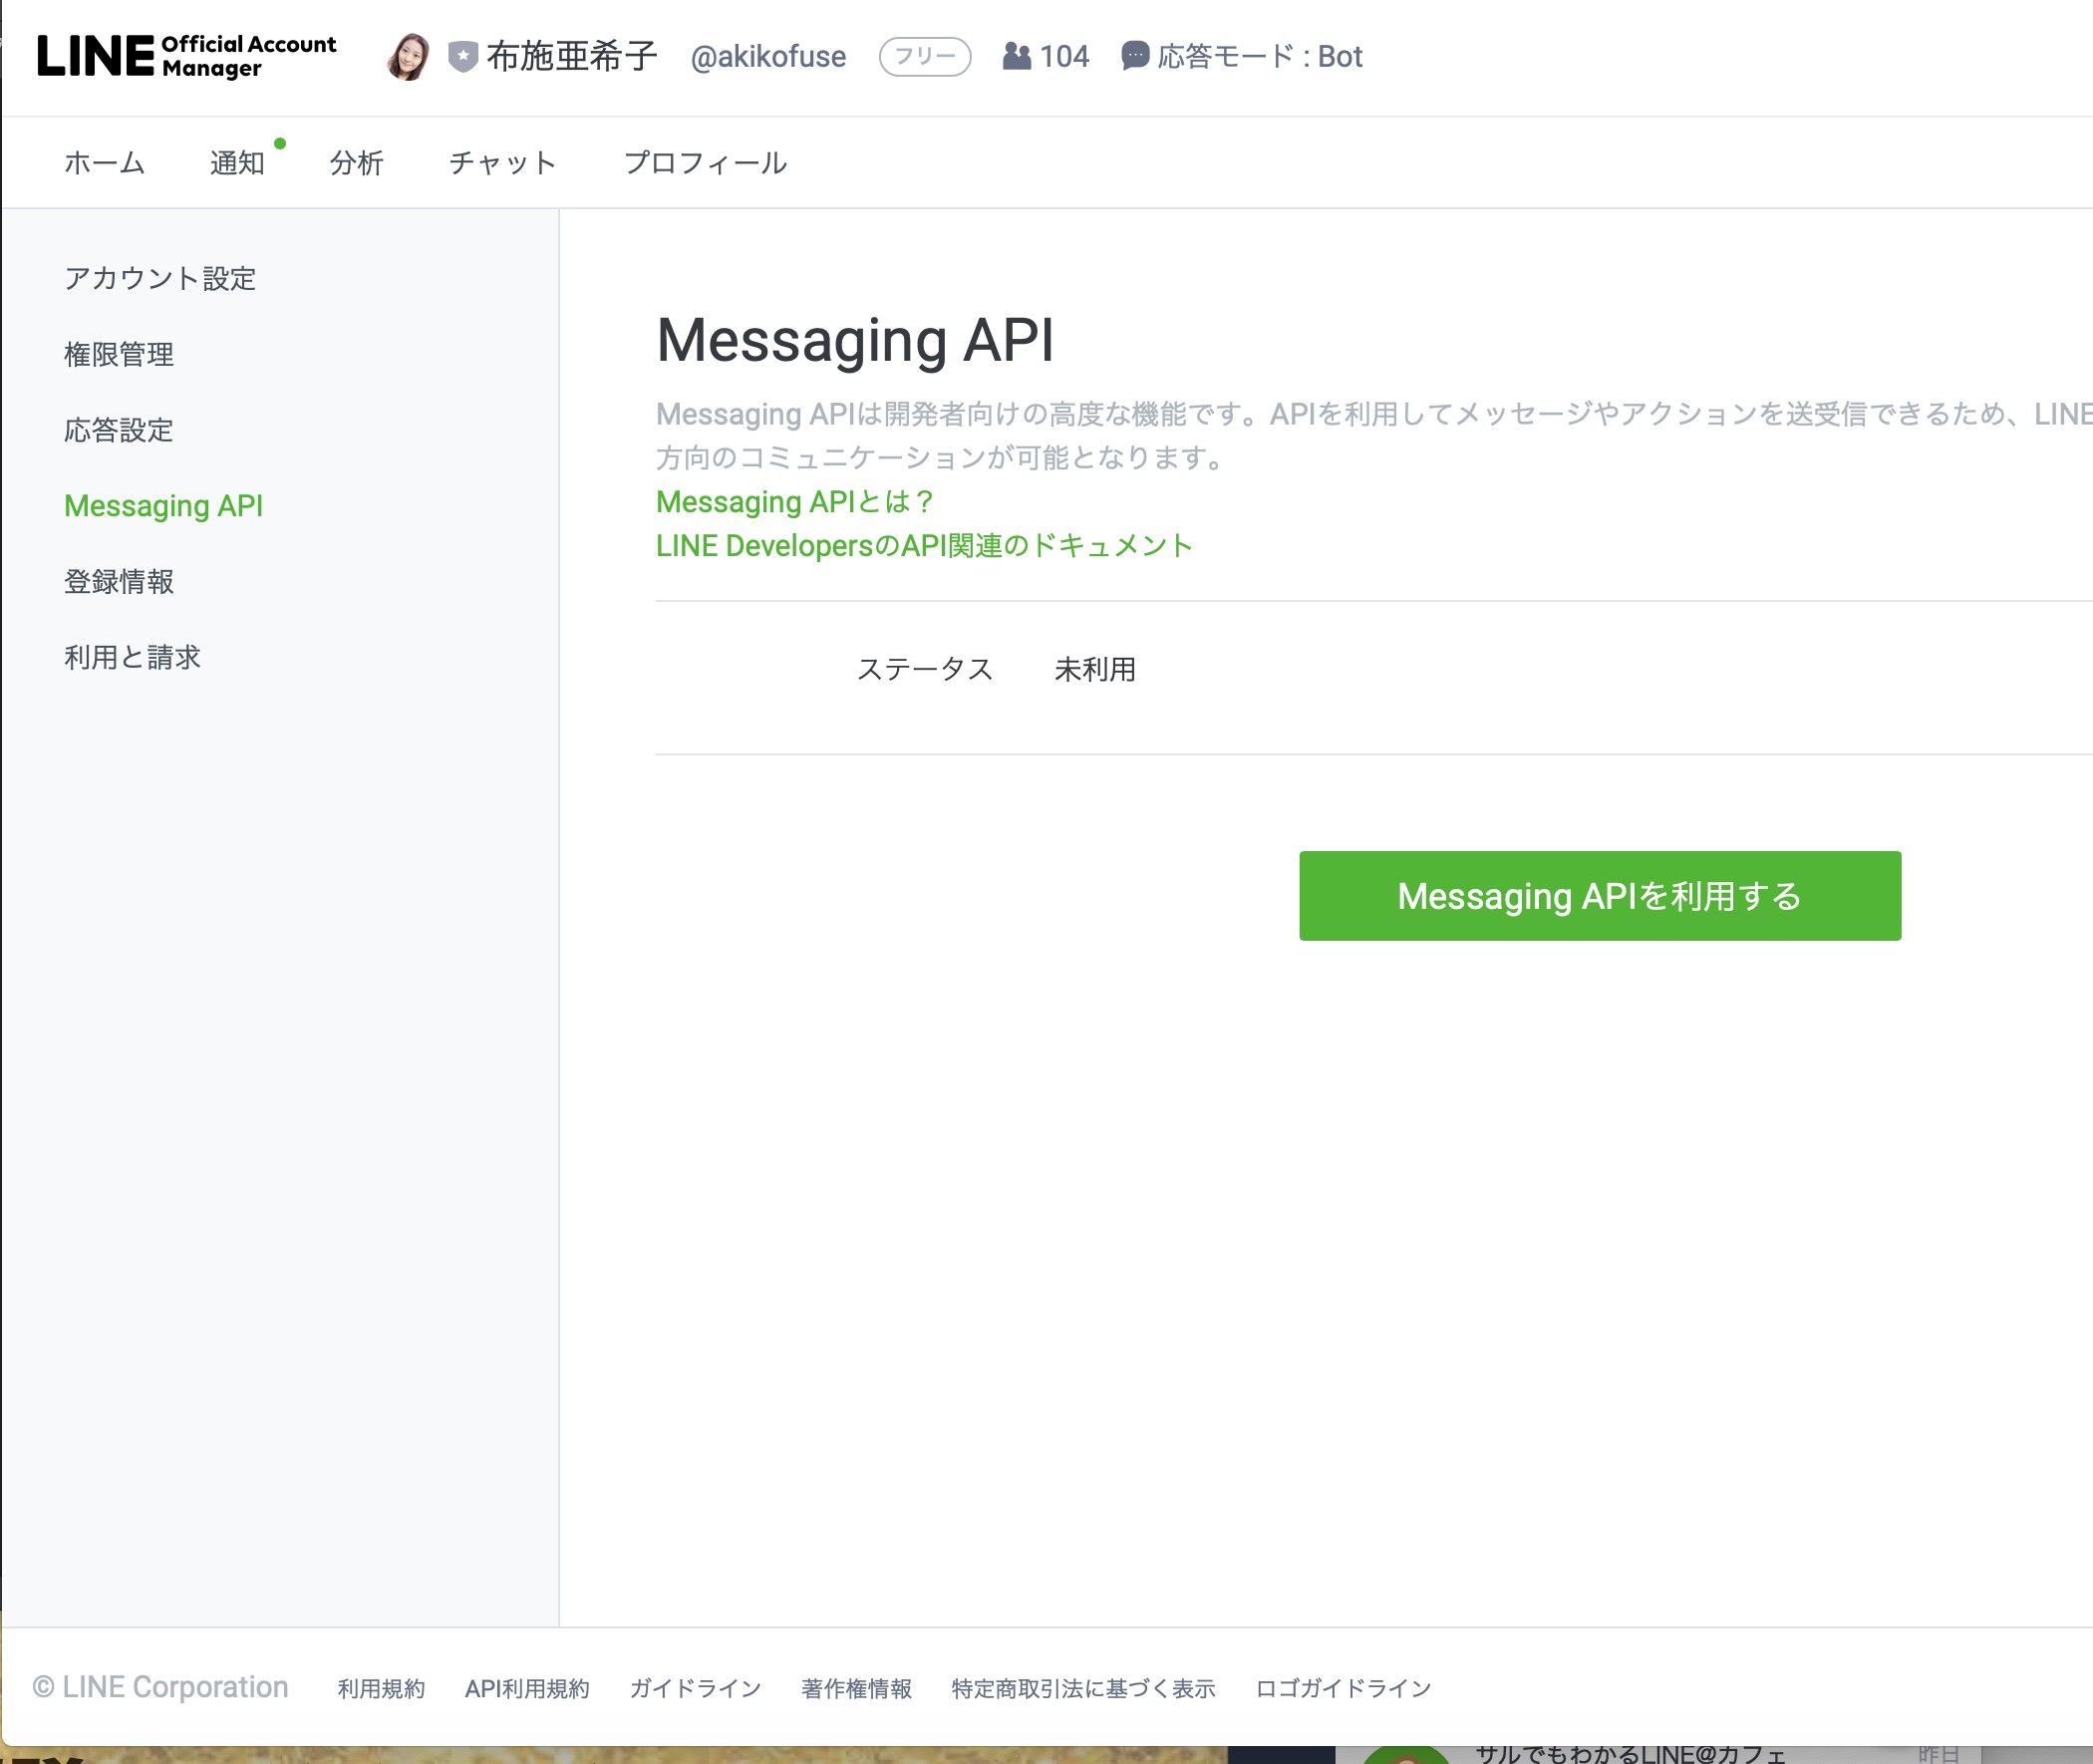The height and width of the screenshot is (1764, 2093).
Task: Open the ガイドライン footer link
Action: tap(695, 1688)
